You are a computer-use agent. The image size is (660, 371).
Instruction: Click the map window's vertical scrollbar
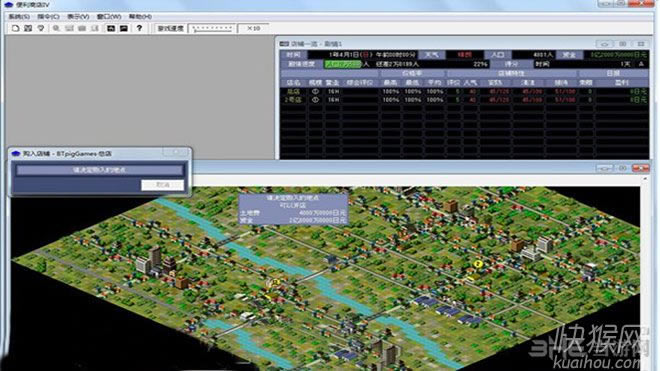(x=645, y=274)
